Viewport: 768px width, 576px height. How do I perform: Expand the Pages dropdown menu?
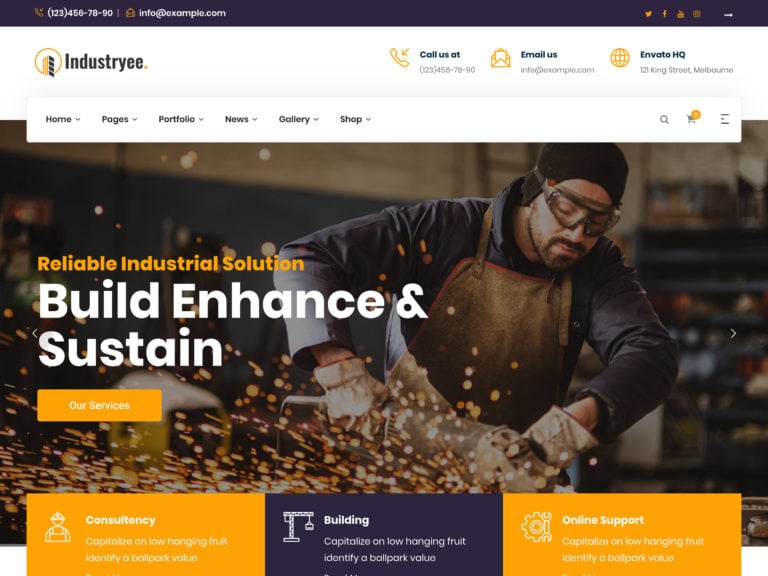119,119
